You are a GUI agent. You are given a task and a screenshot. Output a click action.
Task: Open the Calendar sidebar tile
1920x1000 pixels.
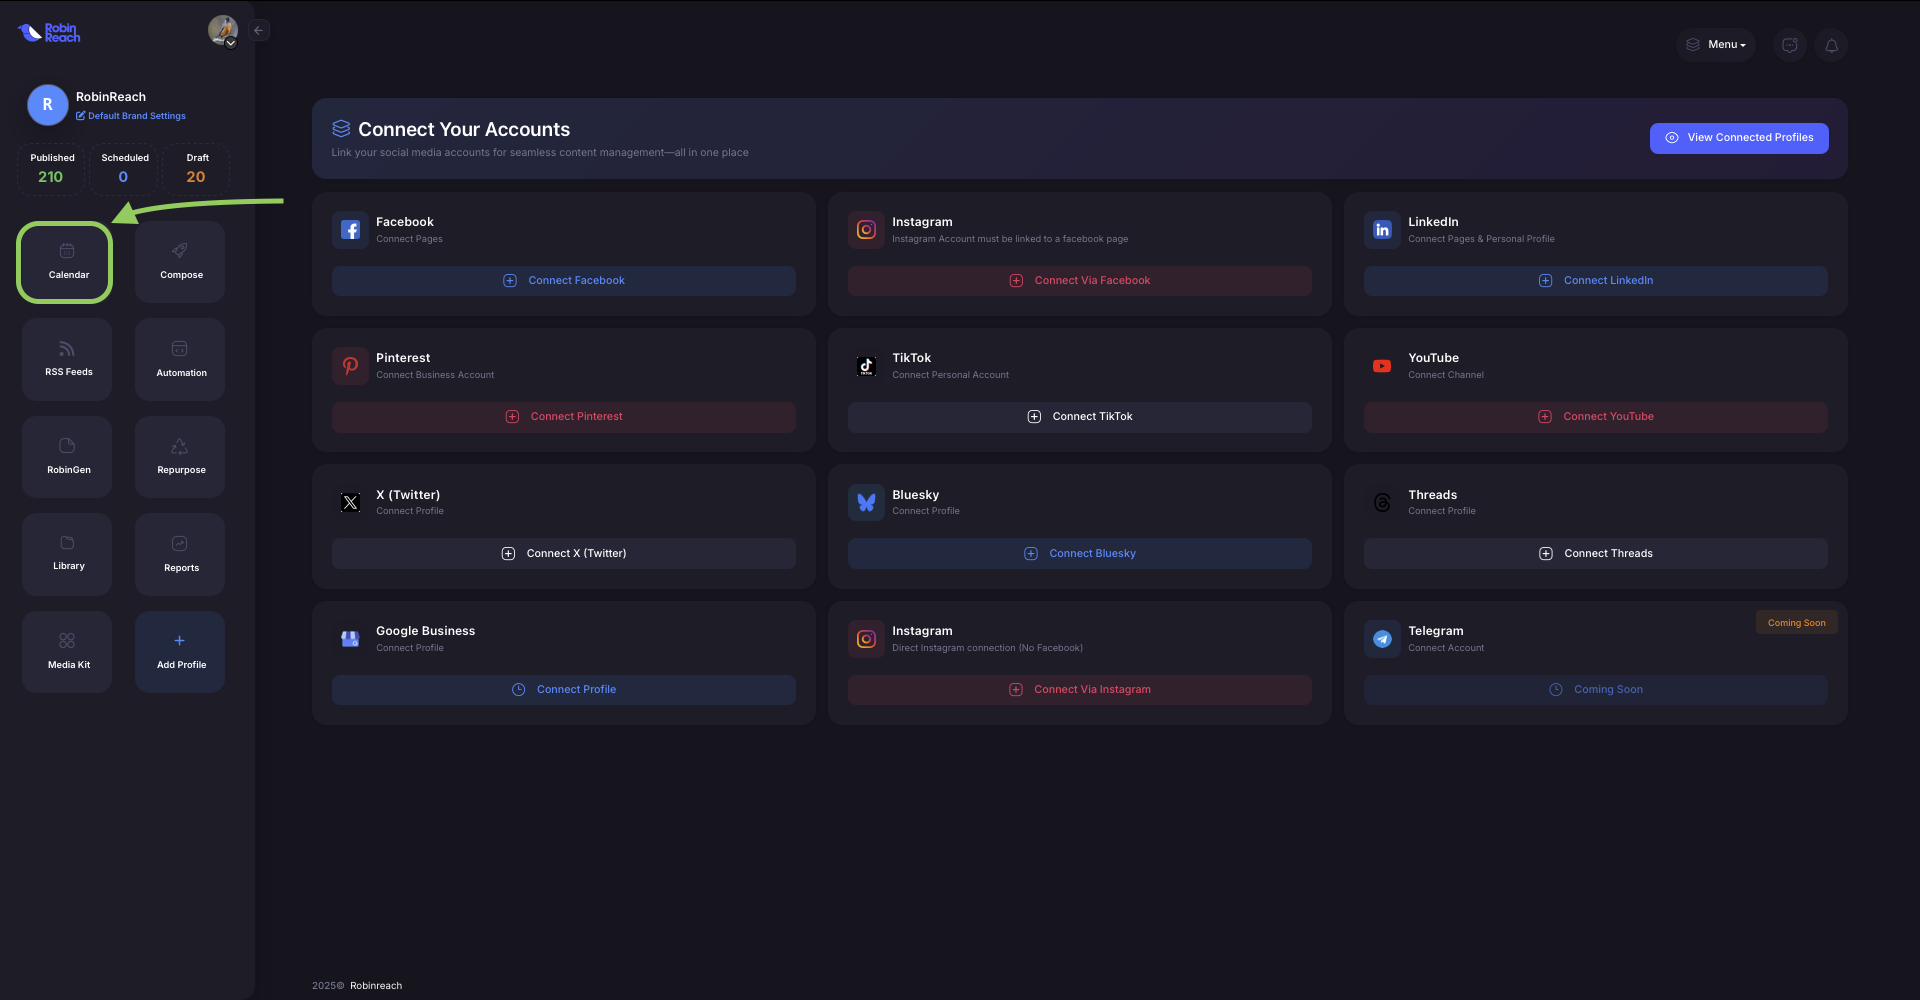point(66,262)
